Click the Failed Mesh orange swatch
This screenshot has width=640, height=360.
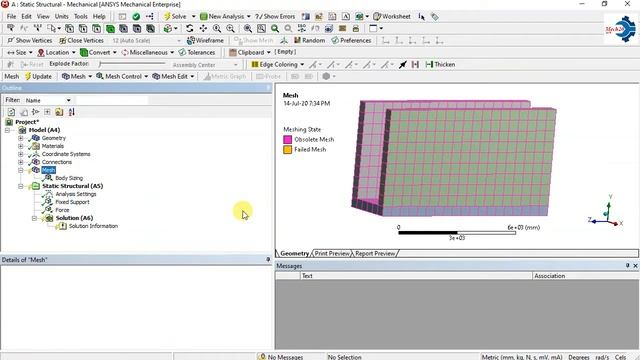tap(288, 150)
